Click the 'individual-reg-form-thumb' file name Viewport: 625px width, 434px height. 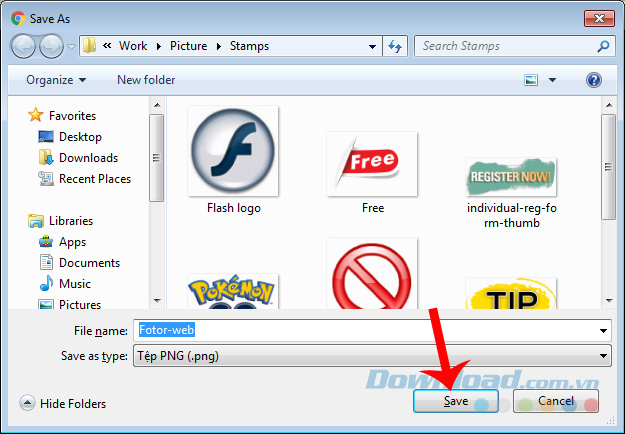pyautogui.click(x=512, y=215)
